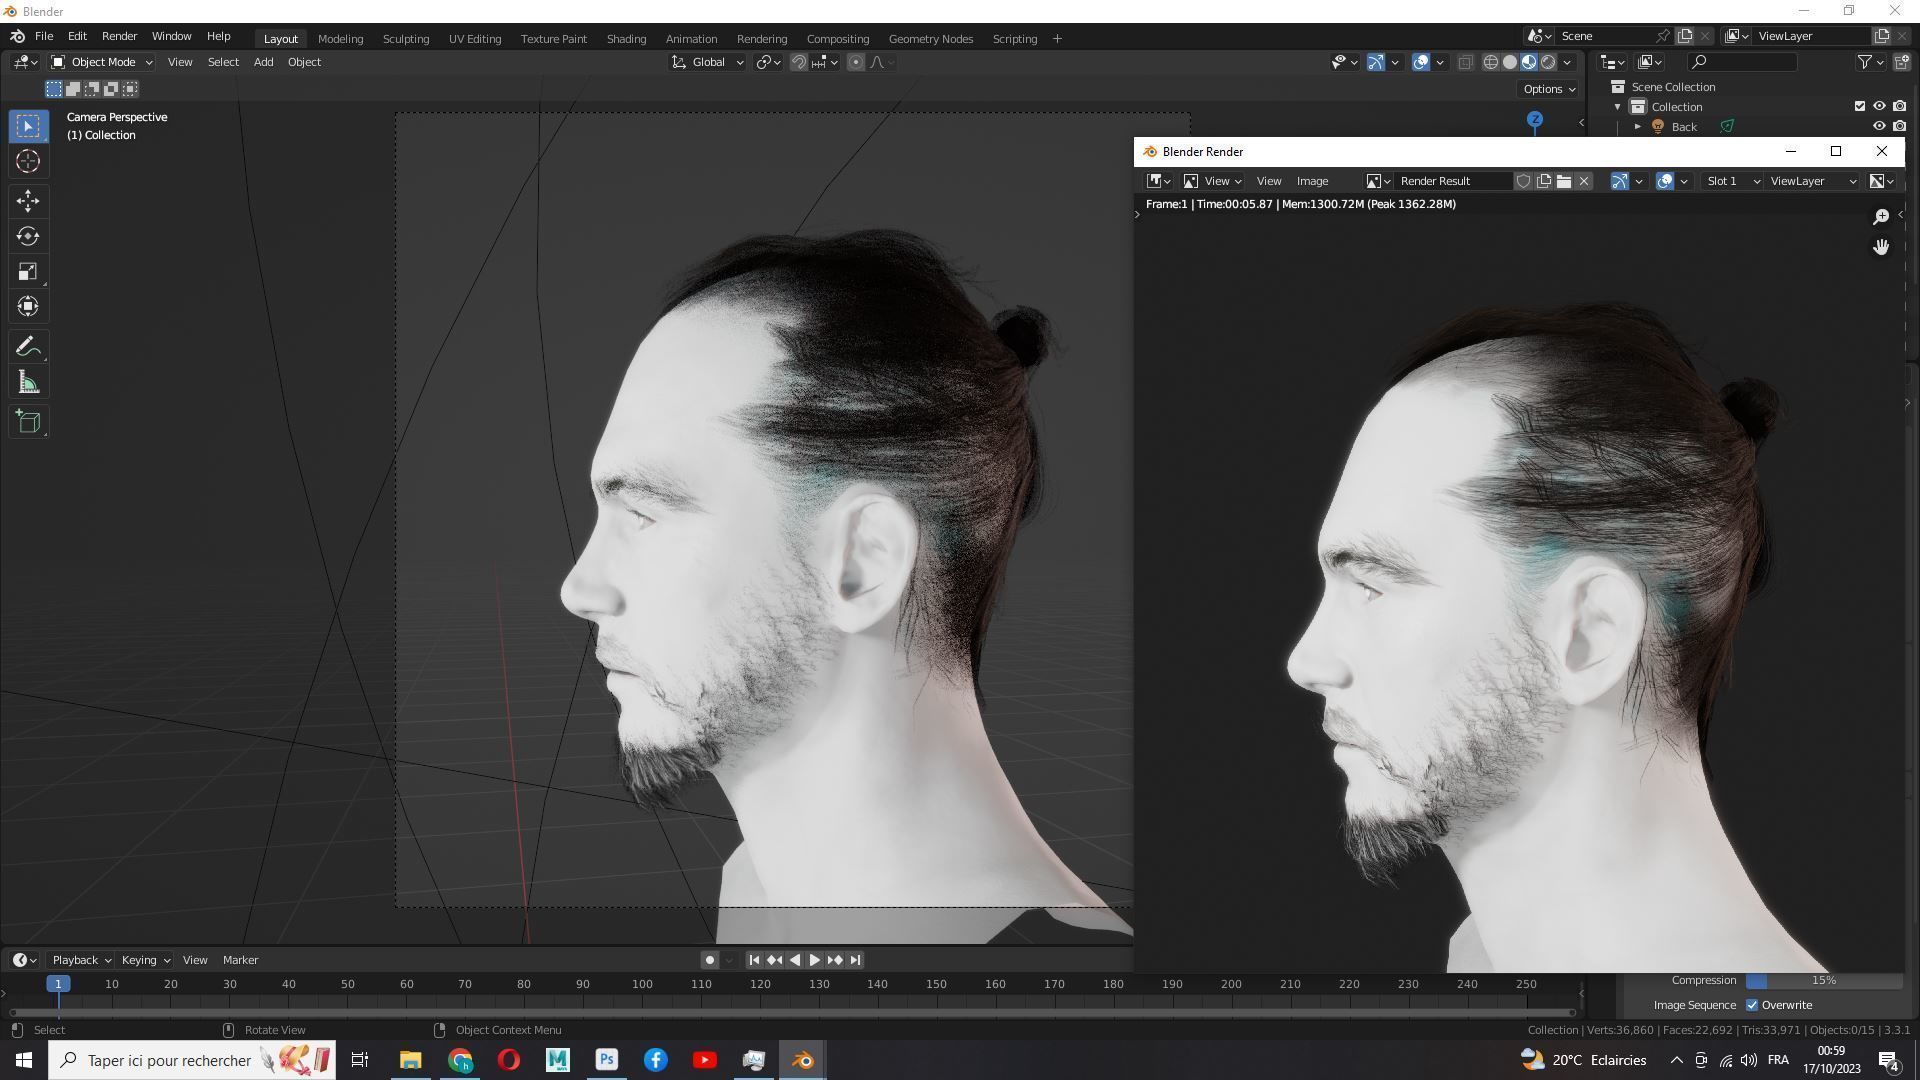Select the Measure tool
Screen dimensions: 1920x1080
pos(28,383)
